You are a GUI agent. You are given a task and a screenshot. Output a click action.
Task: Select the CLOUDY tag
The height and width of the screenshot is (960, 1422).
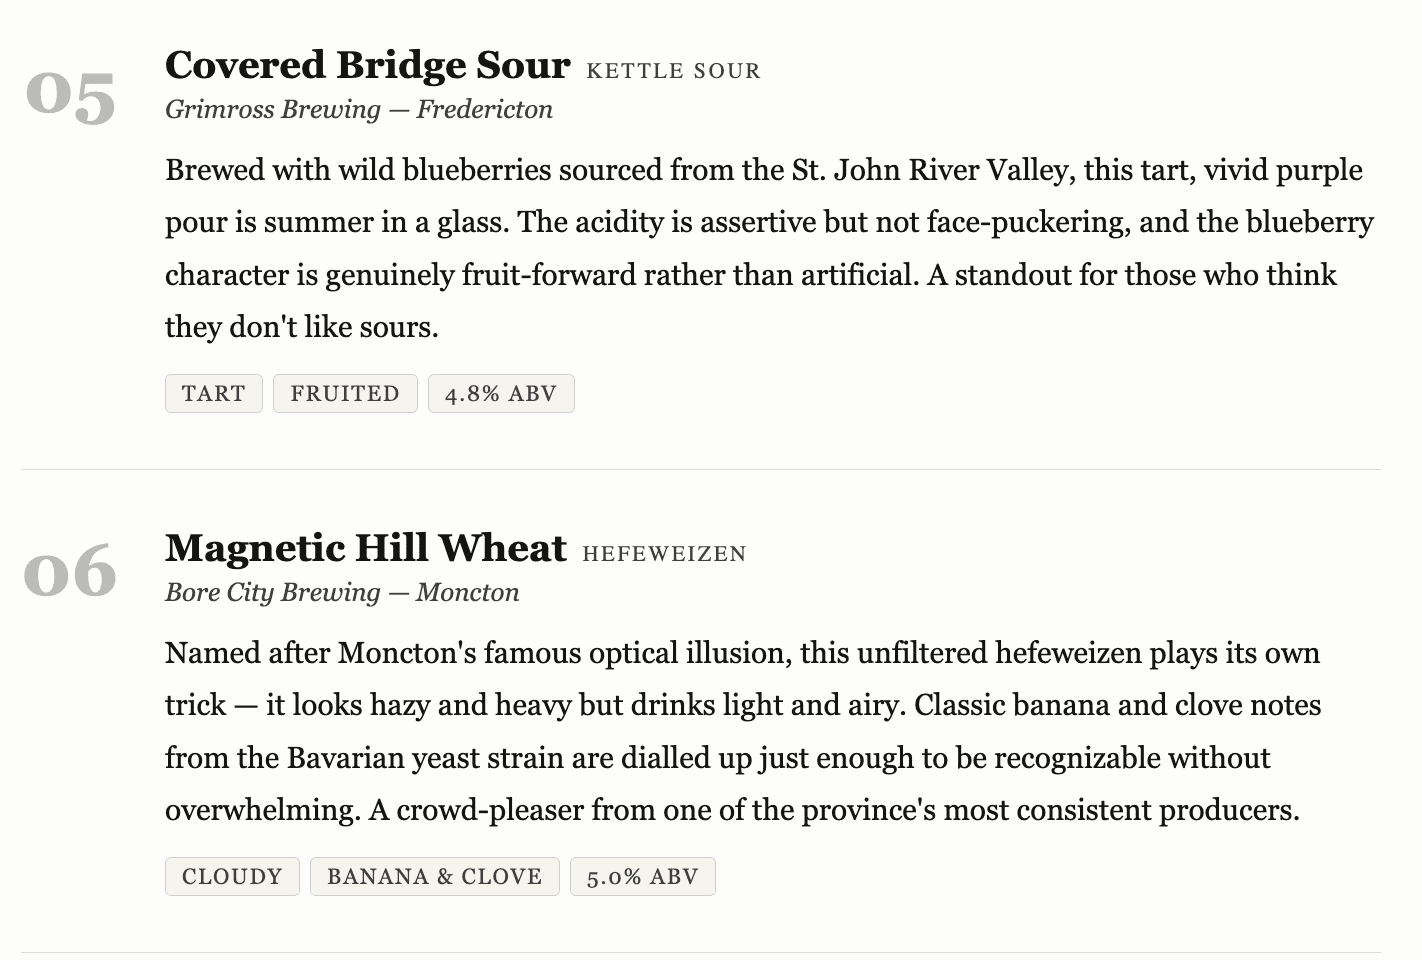tap(232, 877)
